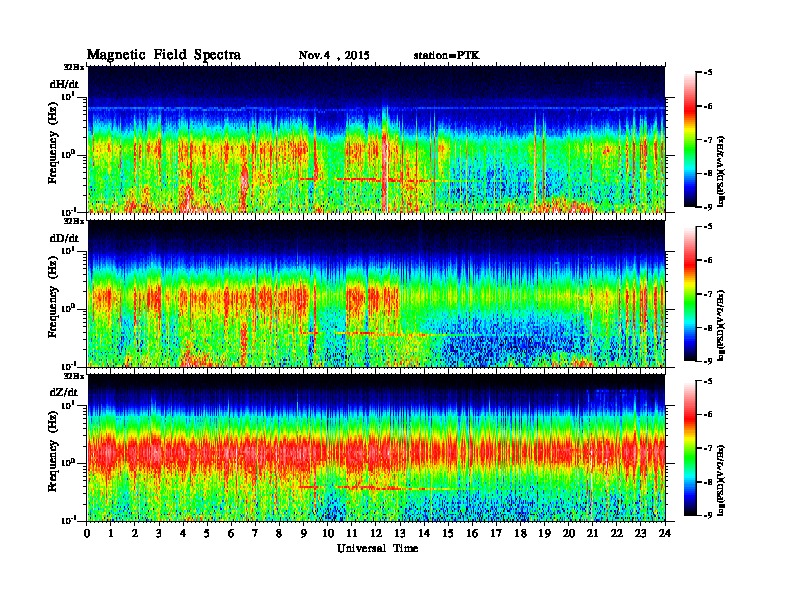Click hour tick label "20" on time axis

tap(568, 534)
